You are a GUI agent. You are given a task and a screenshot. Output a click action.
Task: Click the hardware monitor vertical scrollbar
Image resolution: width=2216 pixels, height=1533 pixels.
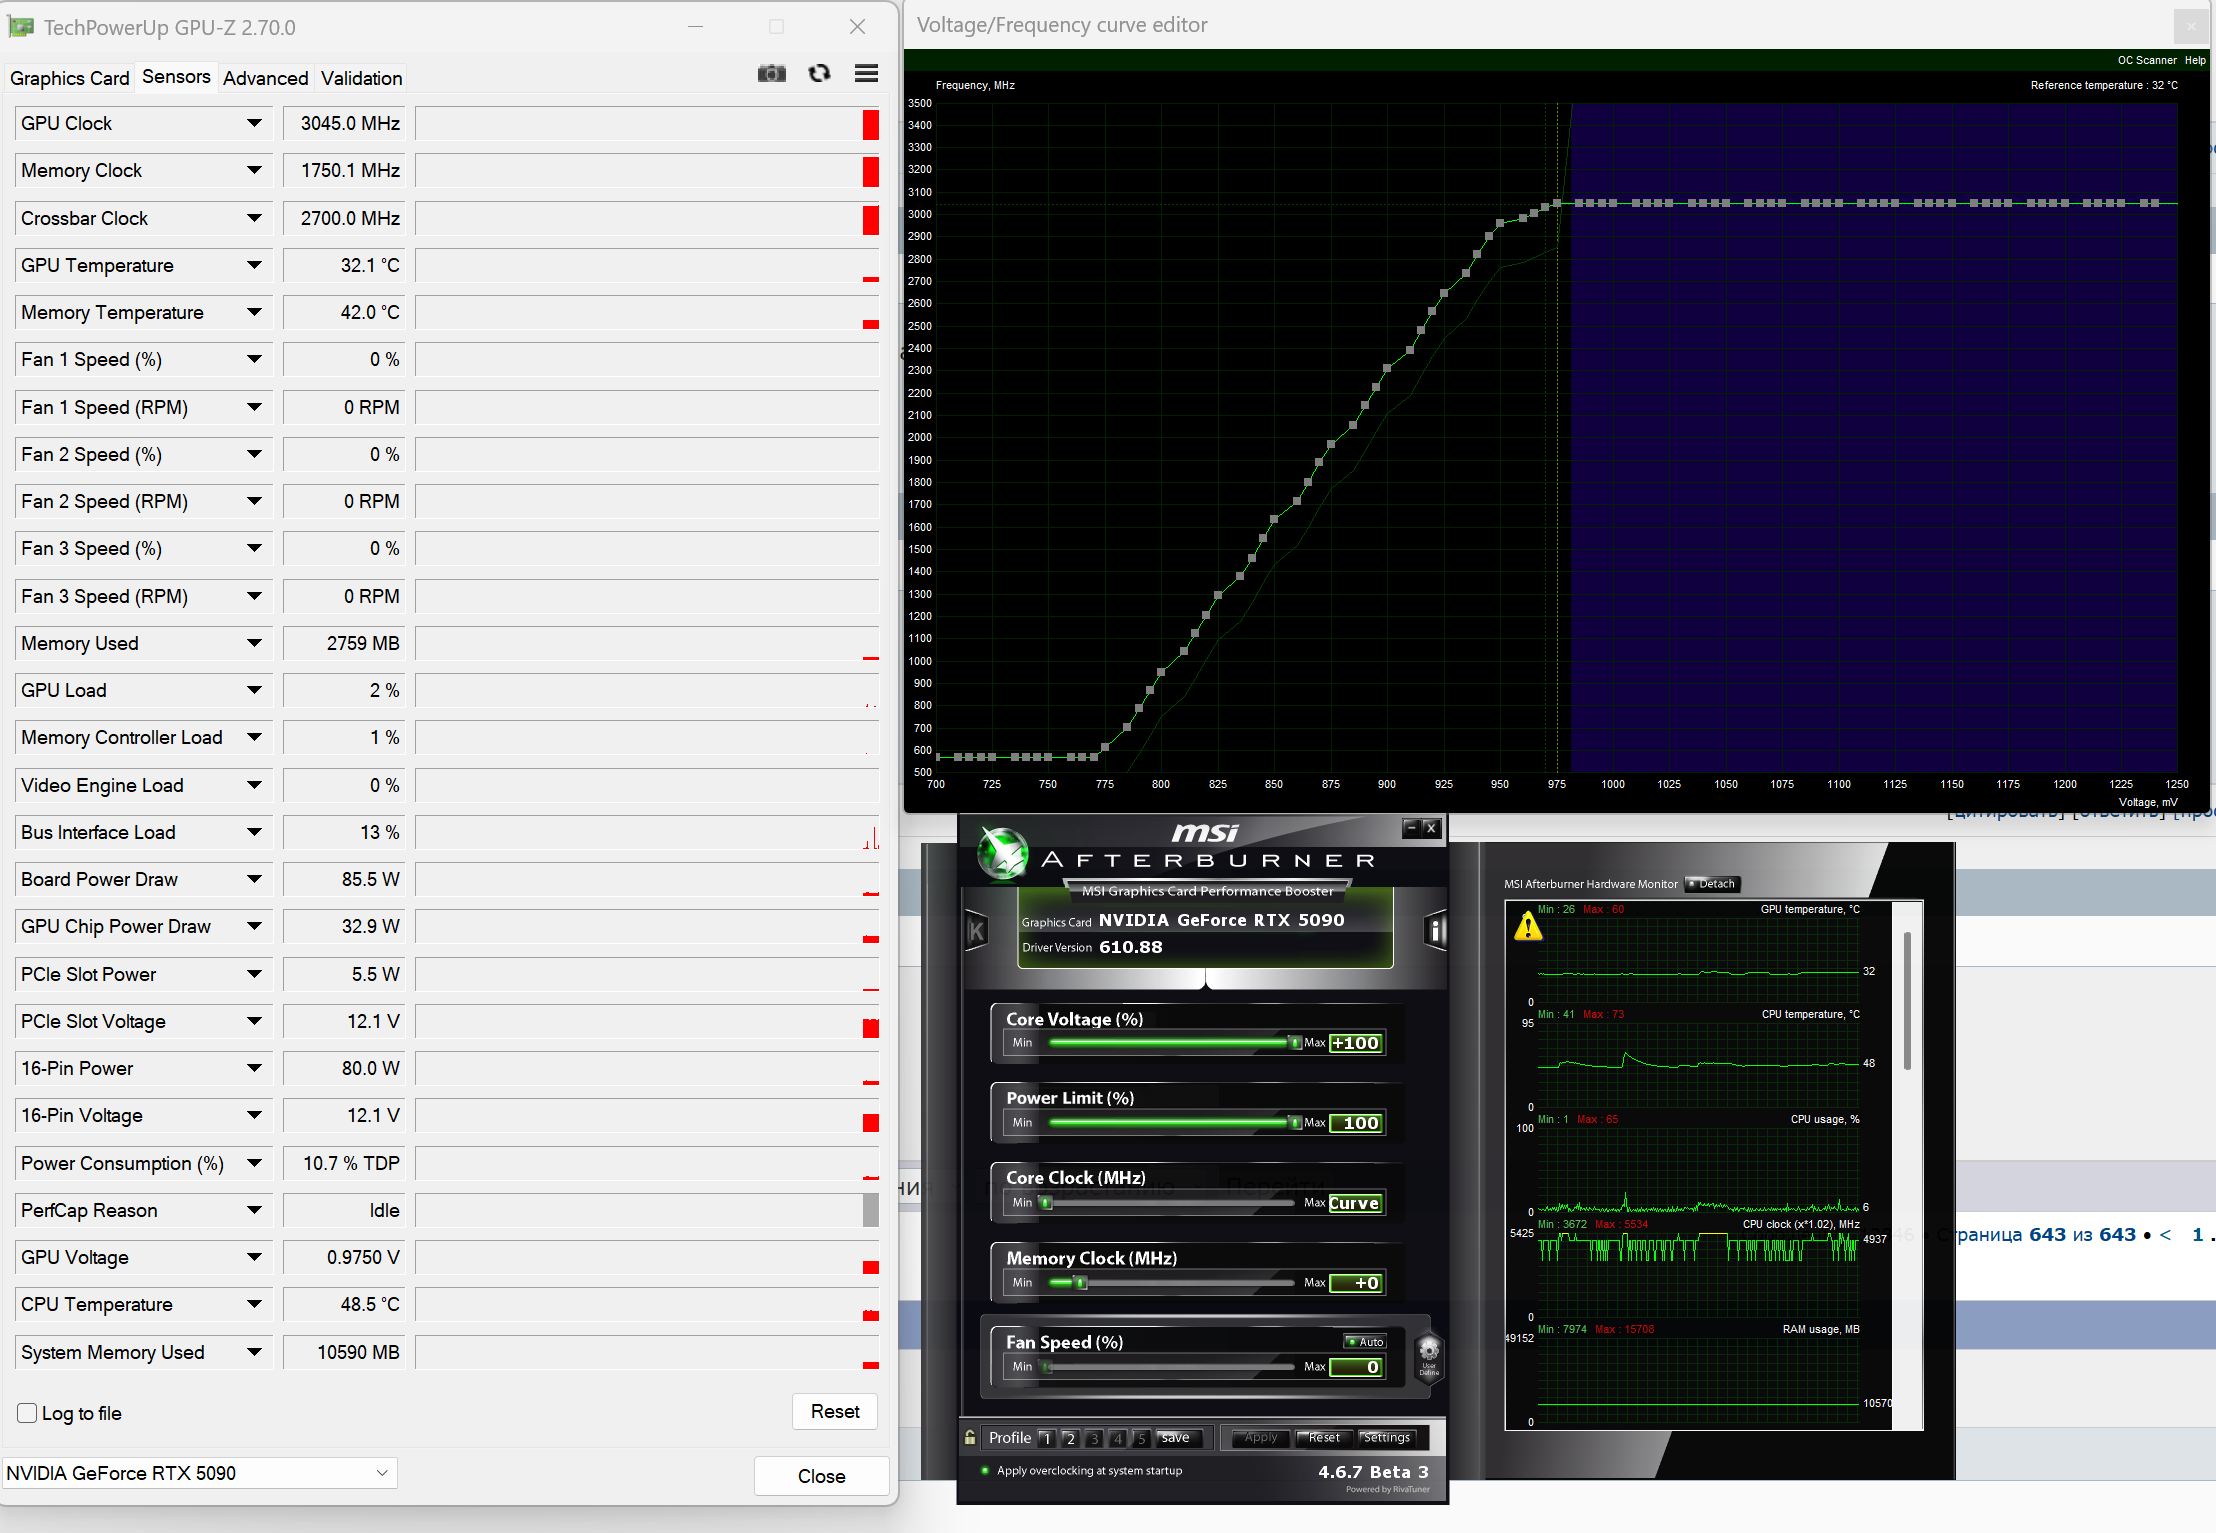pos(1907,1002)
